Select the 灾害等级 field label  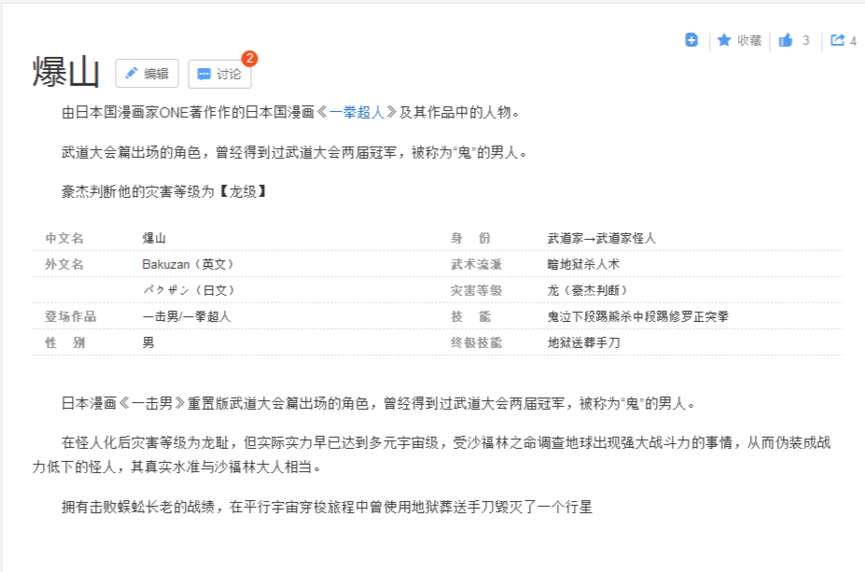[476, 290]
